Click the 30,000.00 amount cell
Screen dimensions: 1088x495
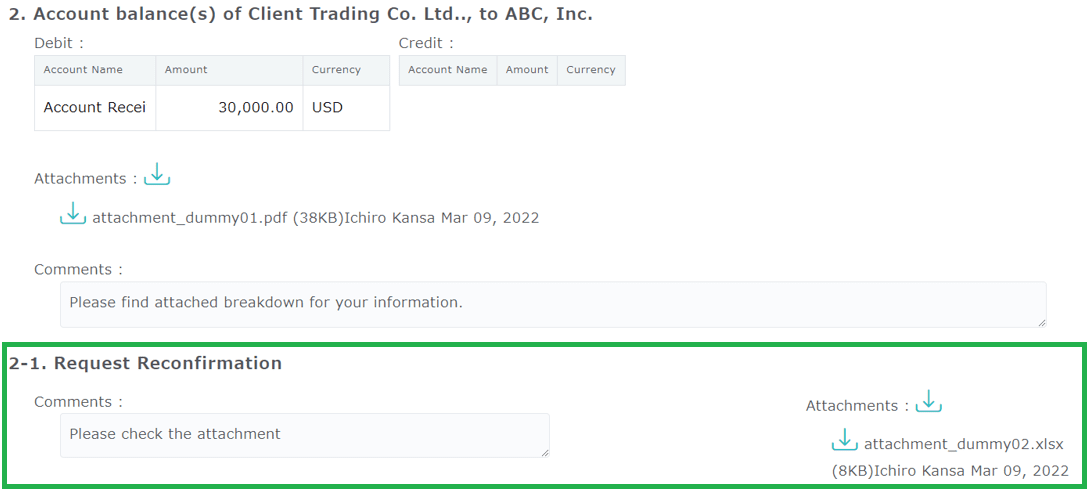229,107
